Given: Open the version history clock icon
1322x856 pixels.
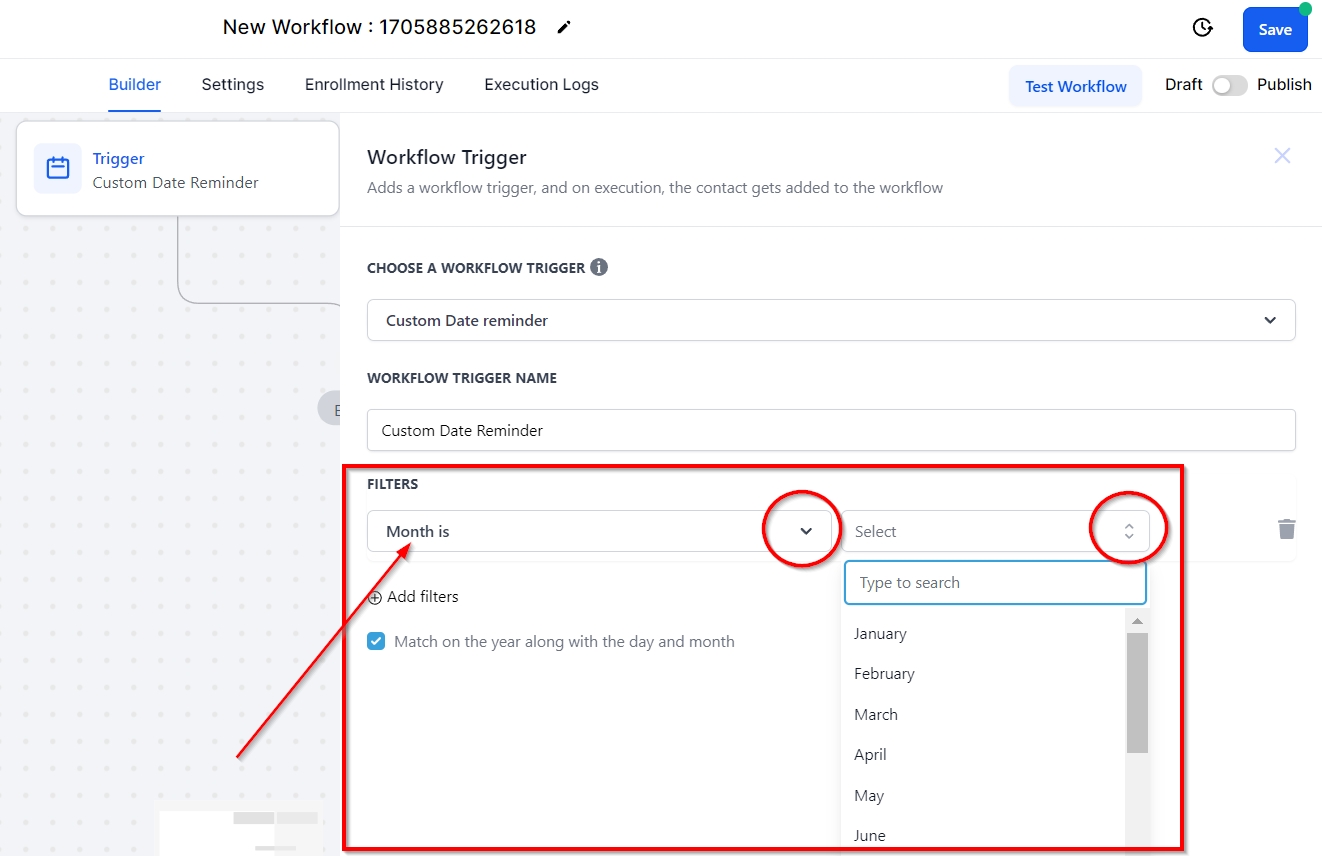Looking at the screenshot, I should pos(1203,28).
